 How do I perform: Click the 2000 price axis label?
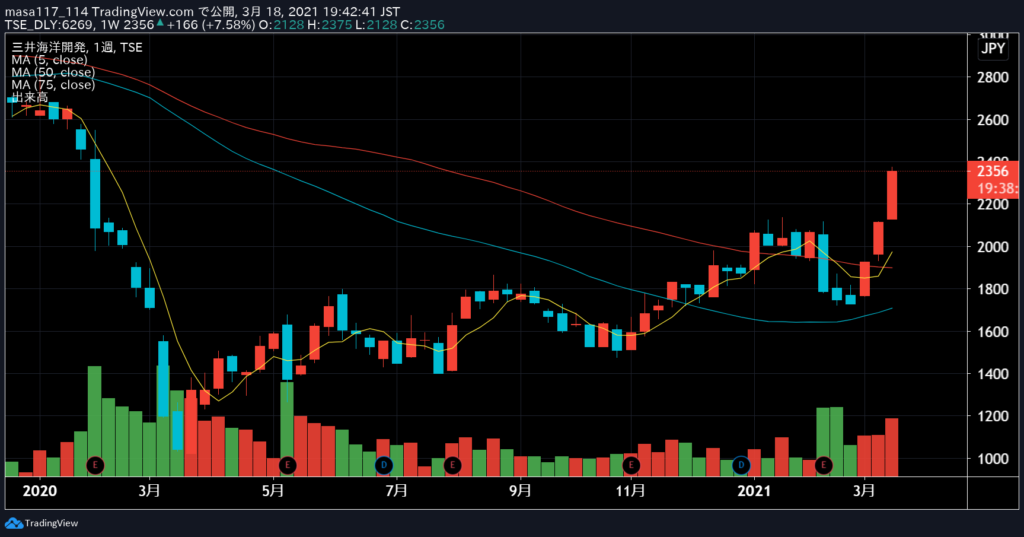993,247
